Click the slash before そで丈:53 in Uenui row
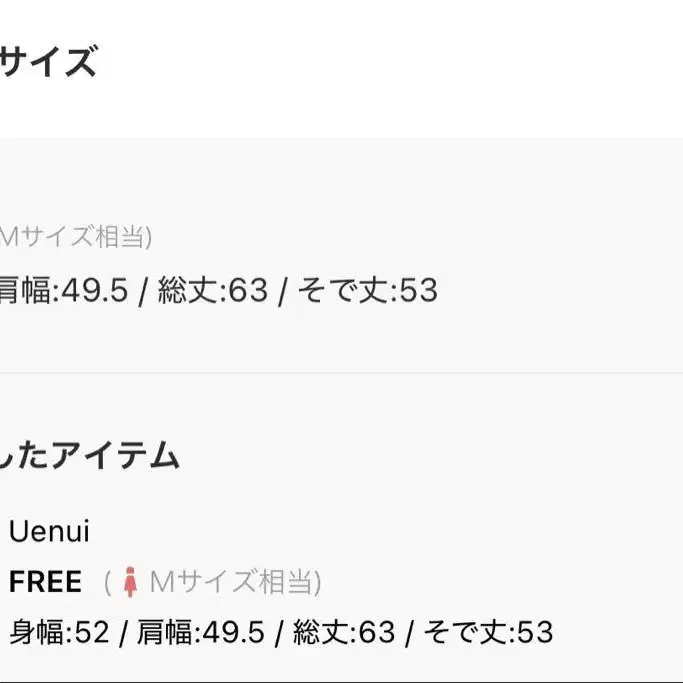Screen dimensions: 683x683 [x=410, y=632]
